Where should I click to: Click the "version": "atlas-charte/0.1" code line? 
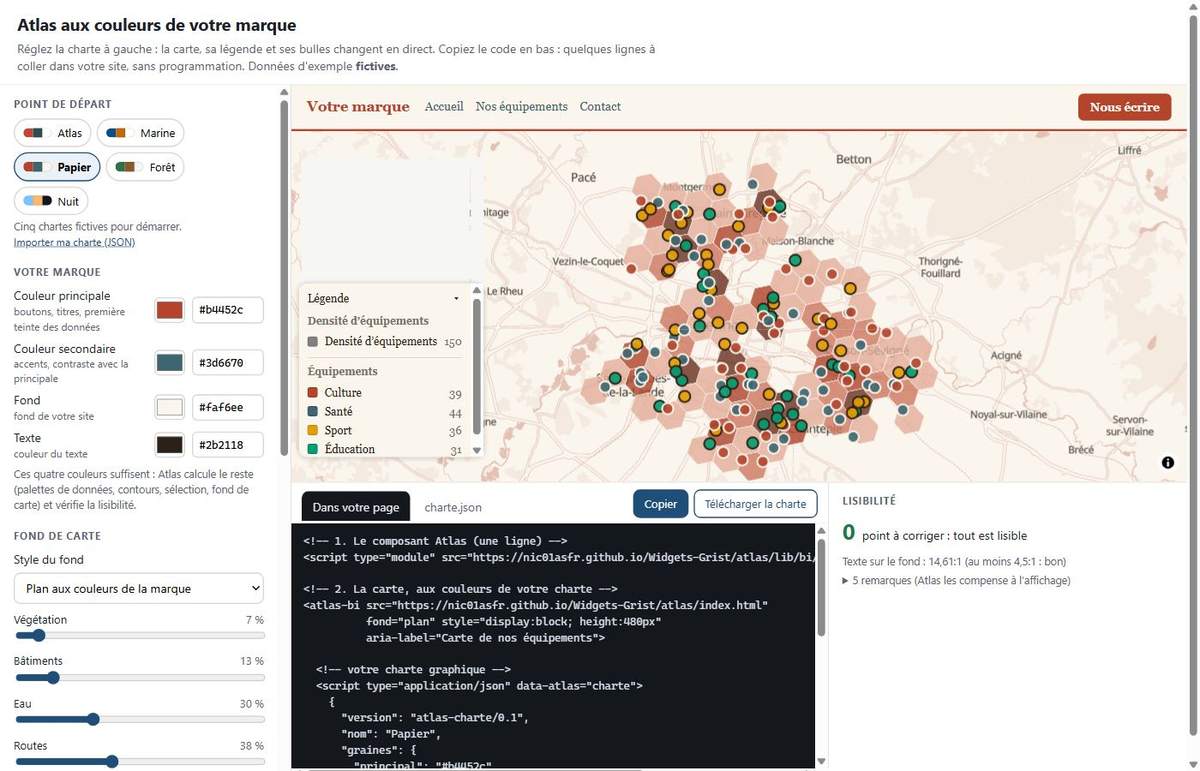coord(434,717)
